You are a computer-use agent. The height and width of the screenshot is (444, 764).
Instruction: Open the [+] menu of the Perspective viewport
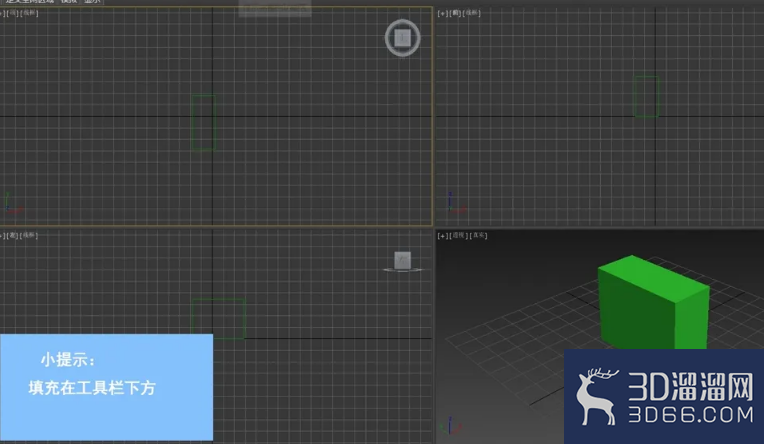442,236
